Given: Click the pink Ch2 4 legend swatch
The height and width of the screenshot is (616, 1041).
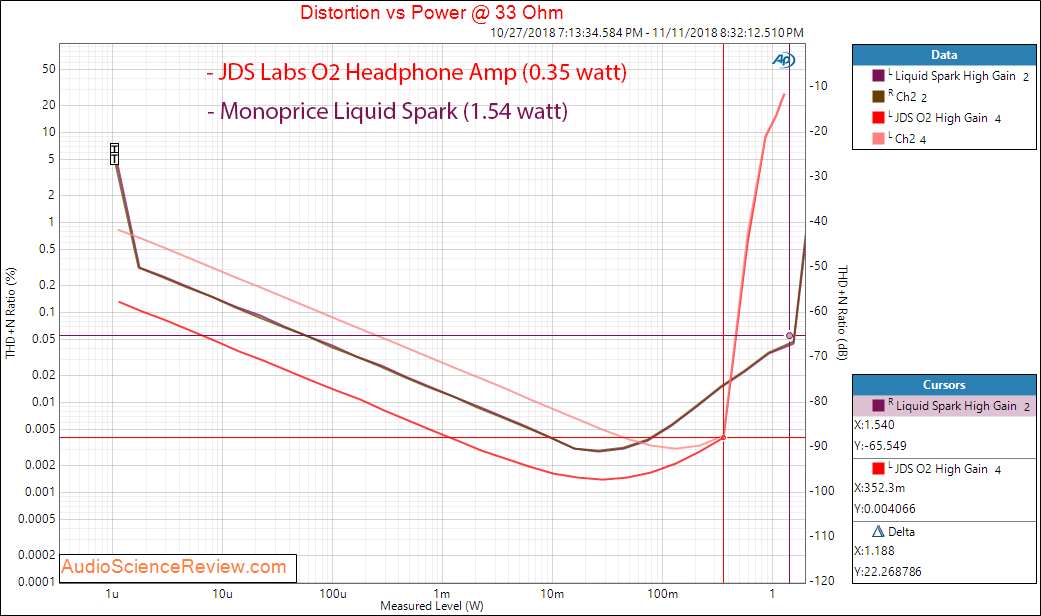Looking at the screenshot, I should [x=878, y=138].
